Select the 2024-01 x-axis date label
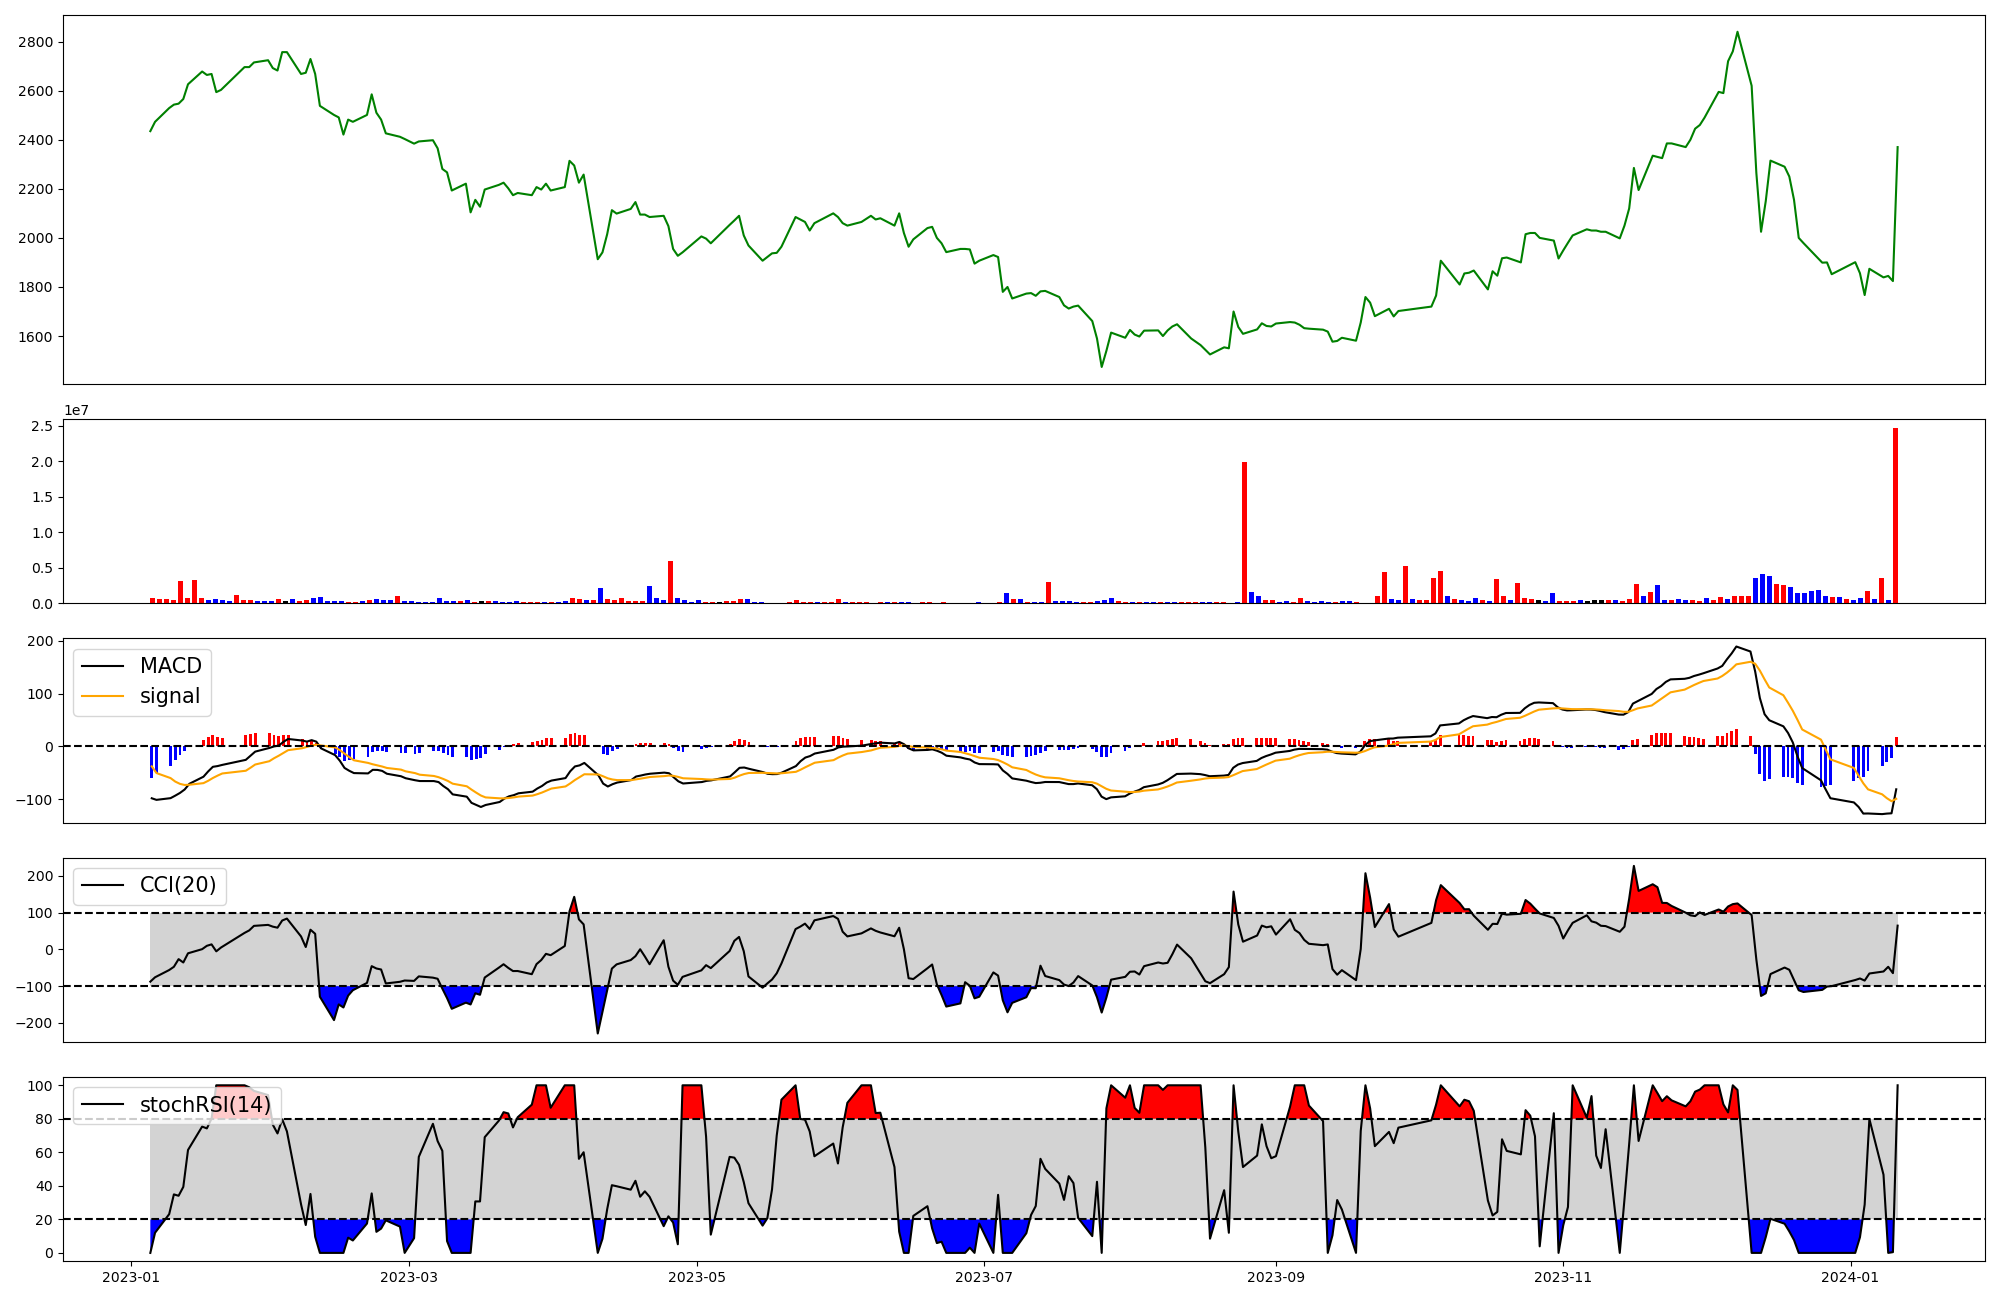This screenshot has height=1300, width=2000. coord(1850,1277)
